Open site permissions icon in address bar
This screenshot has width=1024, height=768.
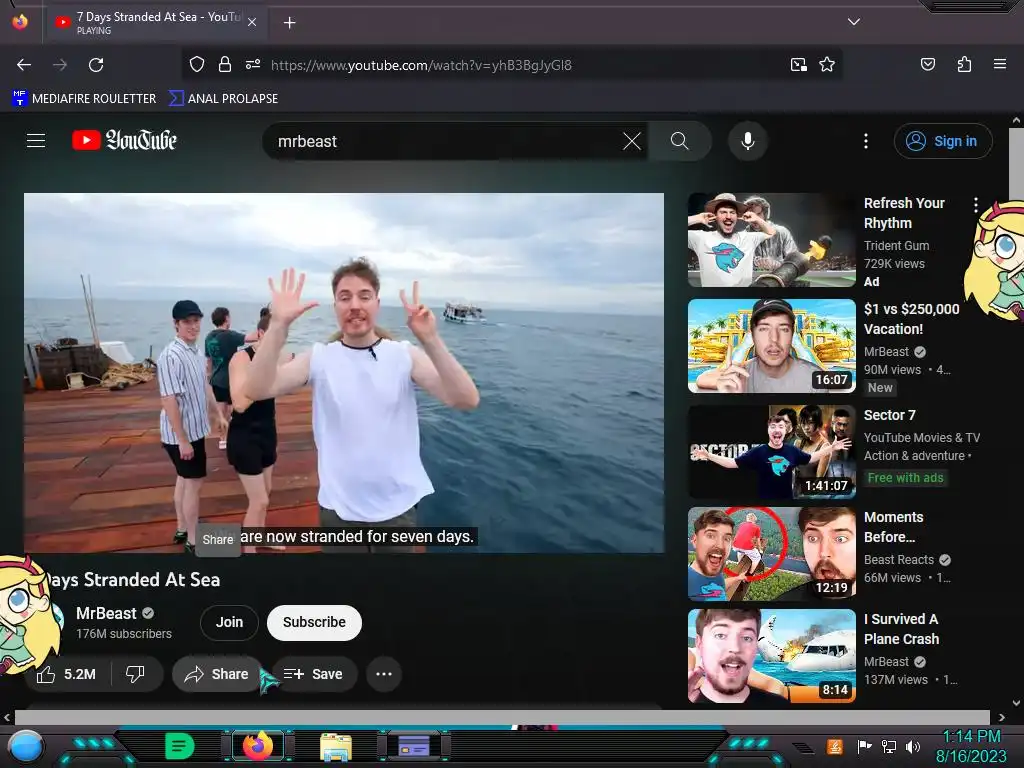253,65
